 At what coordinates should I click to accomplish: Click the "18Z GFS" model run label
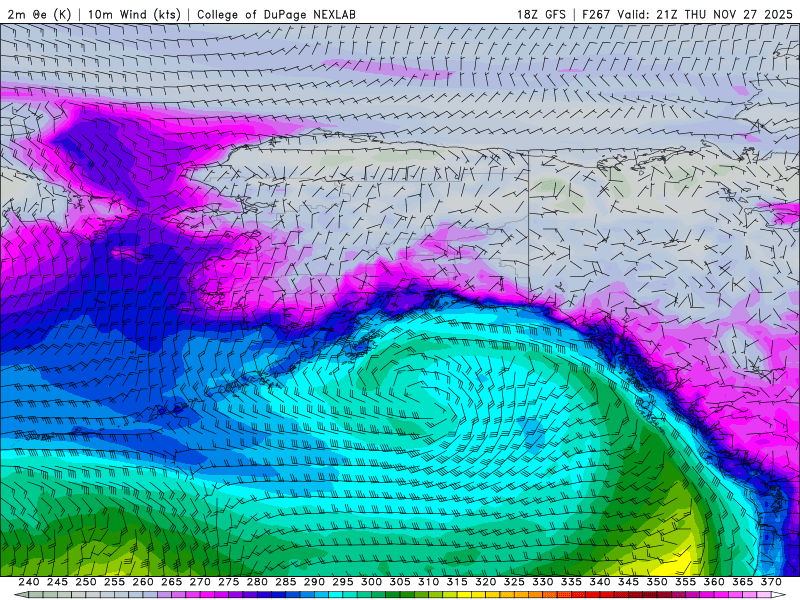[x=541, y=14]
